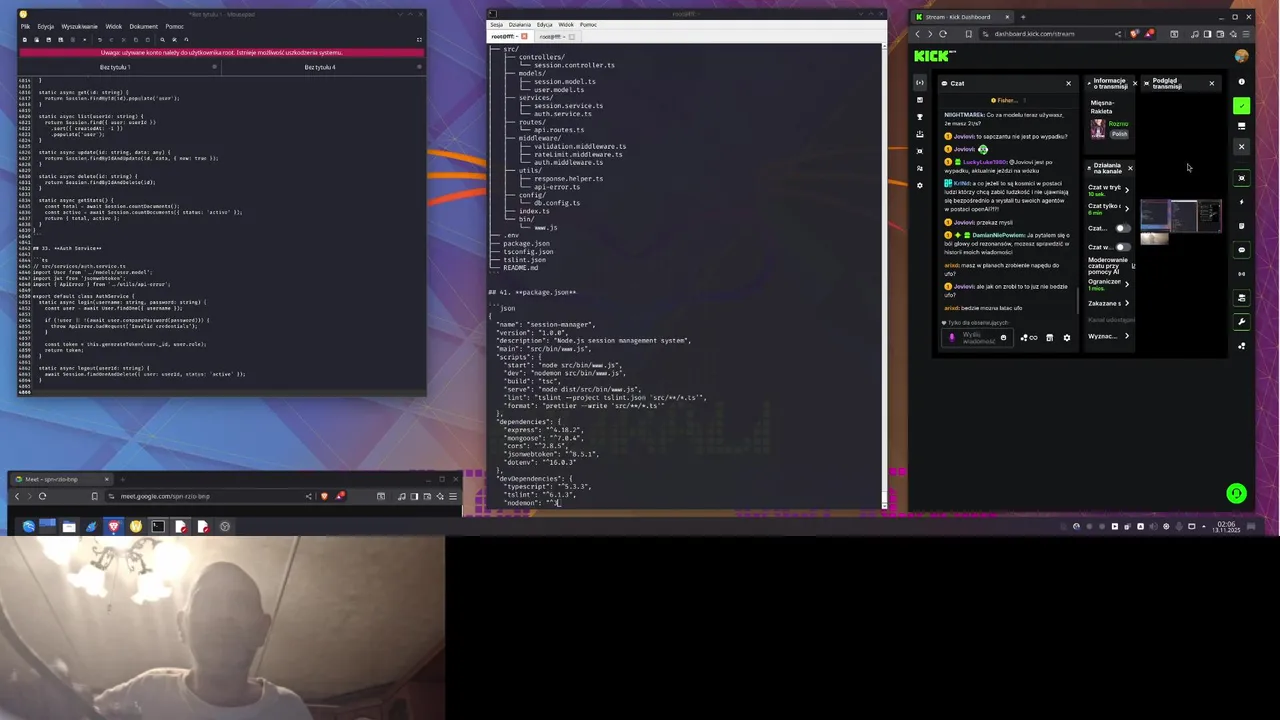
Task: Click meet.google.com address bar
Action: click(x=165, y=496)
